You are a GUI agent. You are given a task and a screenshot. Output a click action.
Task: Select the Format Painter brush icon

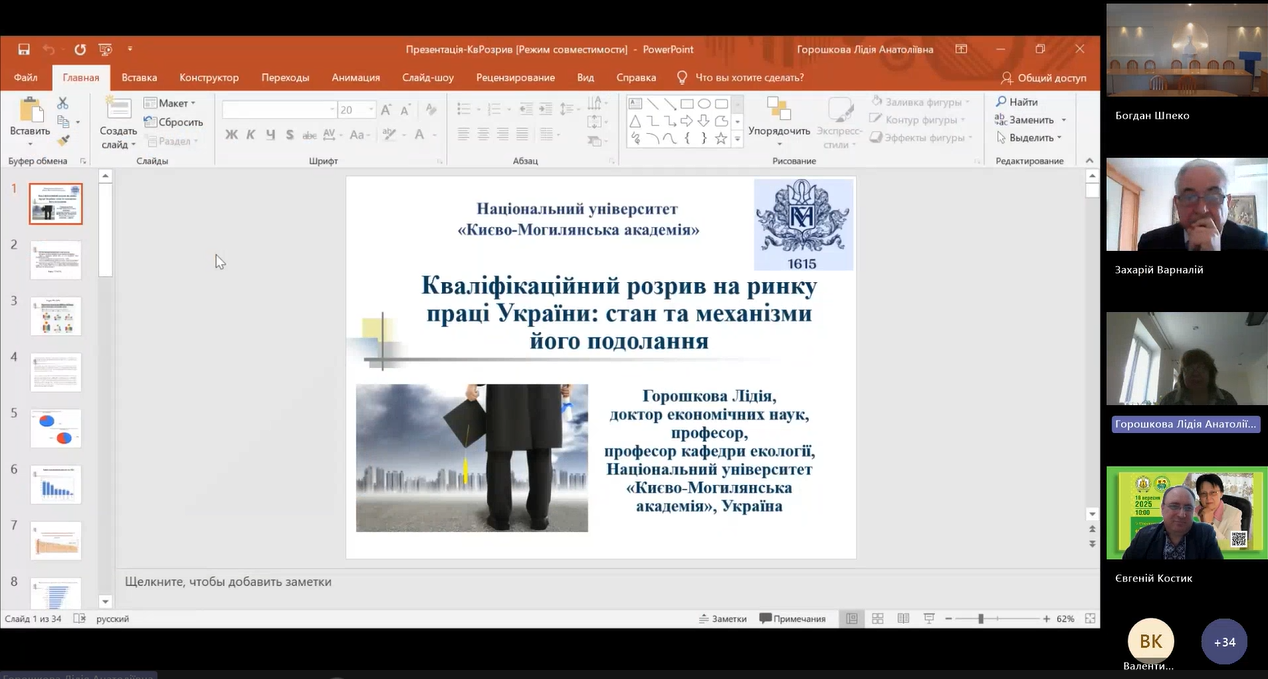tap(63, 141)
